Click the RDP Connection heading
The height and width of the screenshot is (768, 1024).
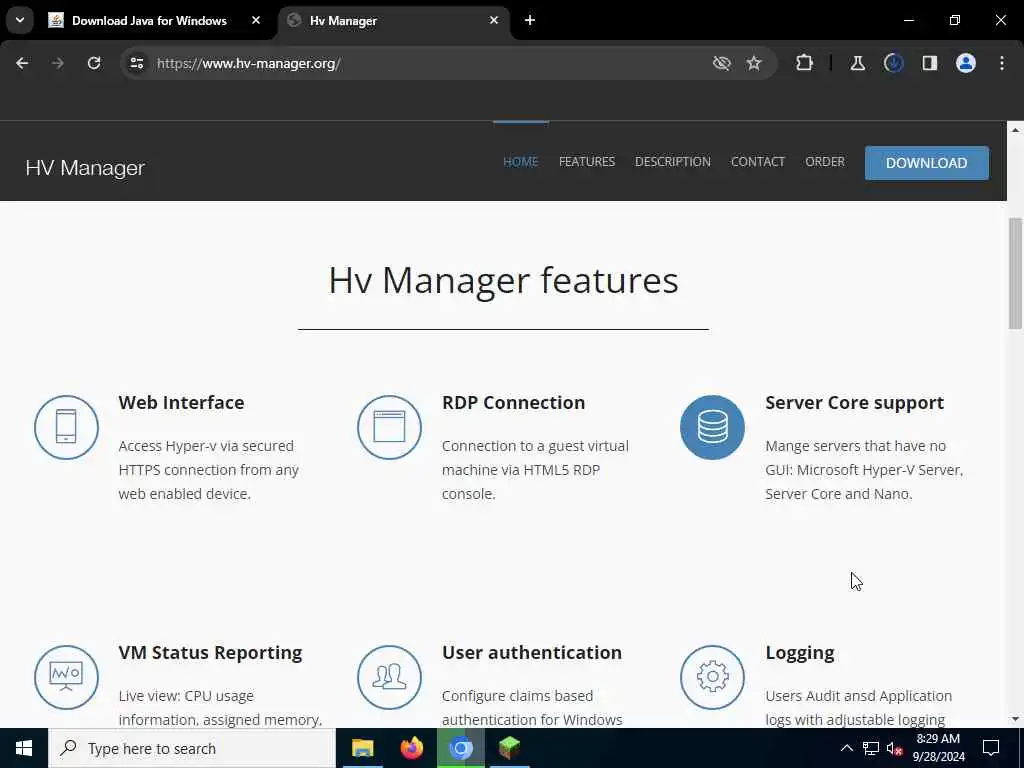point(513,402)
